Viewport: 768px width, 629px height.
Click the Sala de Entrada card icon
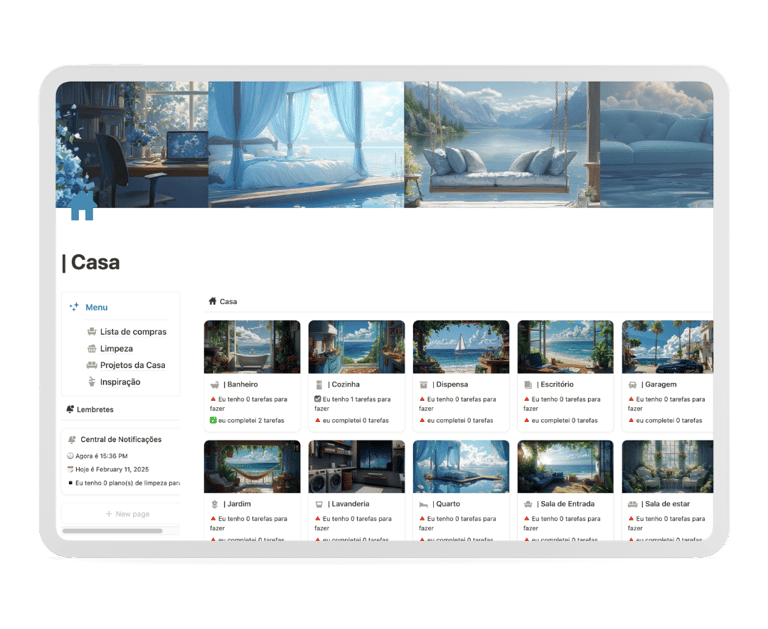[528, 504]
